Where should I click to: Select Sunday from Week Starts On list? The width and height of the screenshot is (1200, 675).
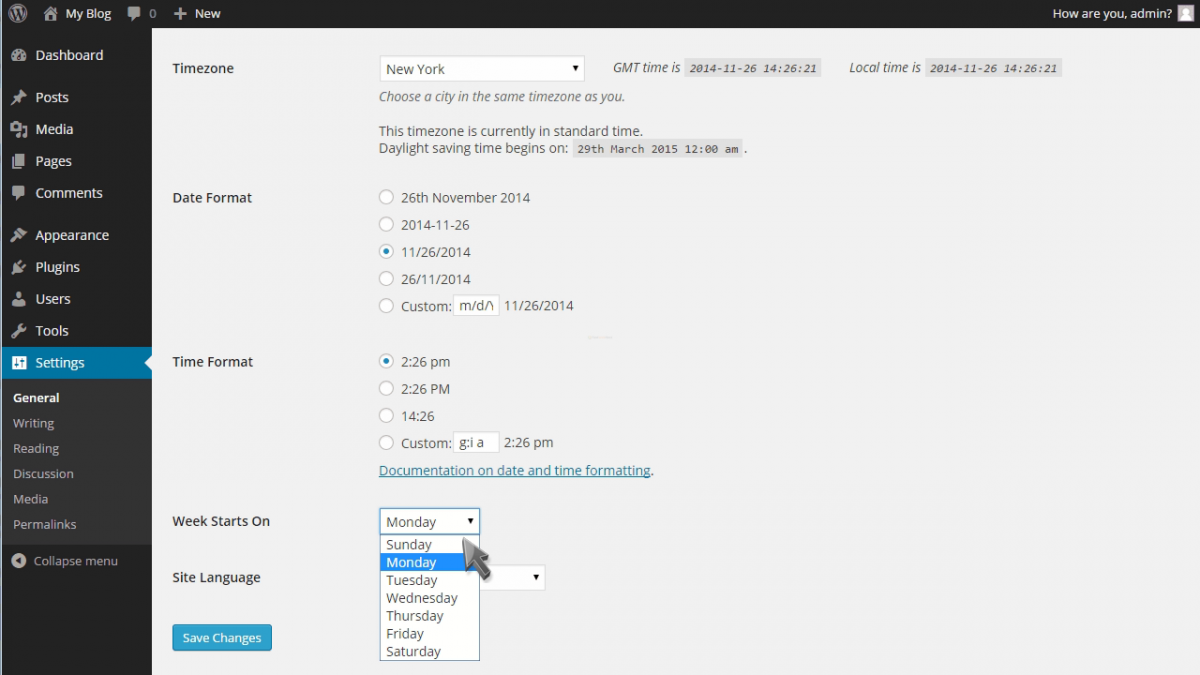click(x=409, y=544)
